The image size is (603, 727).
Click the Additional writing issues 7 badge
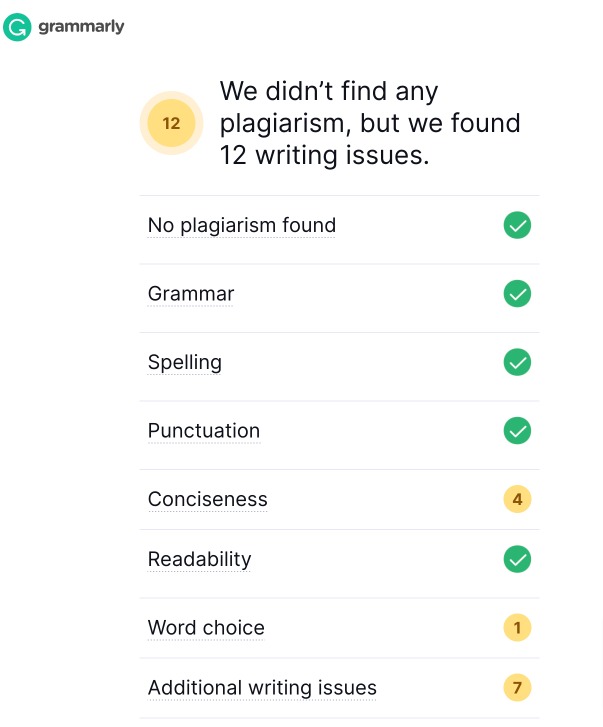coord(517,688)
